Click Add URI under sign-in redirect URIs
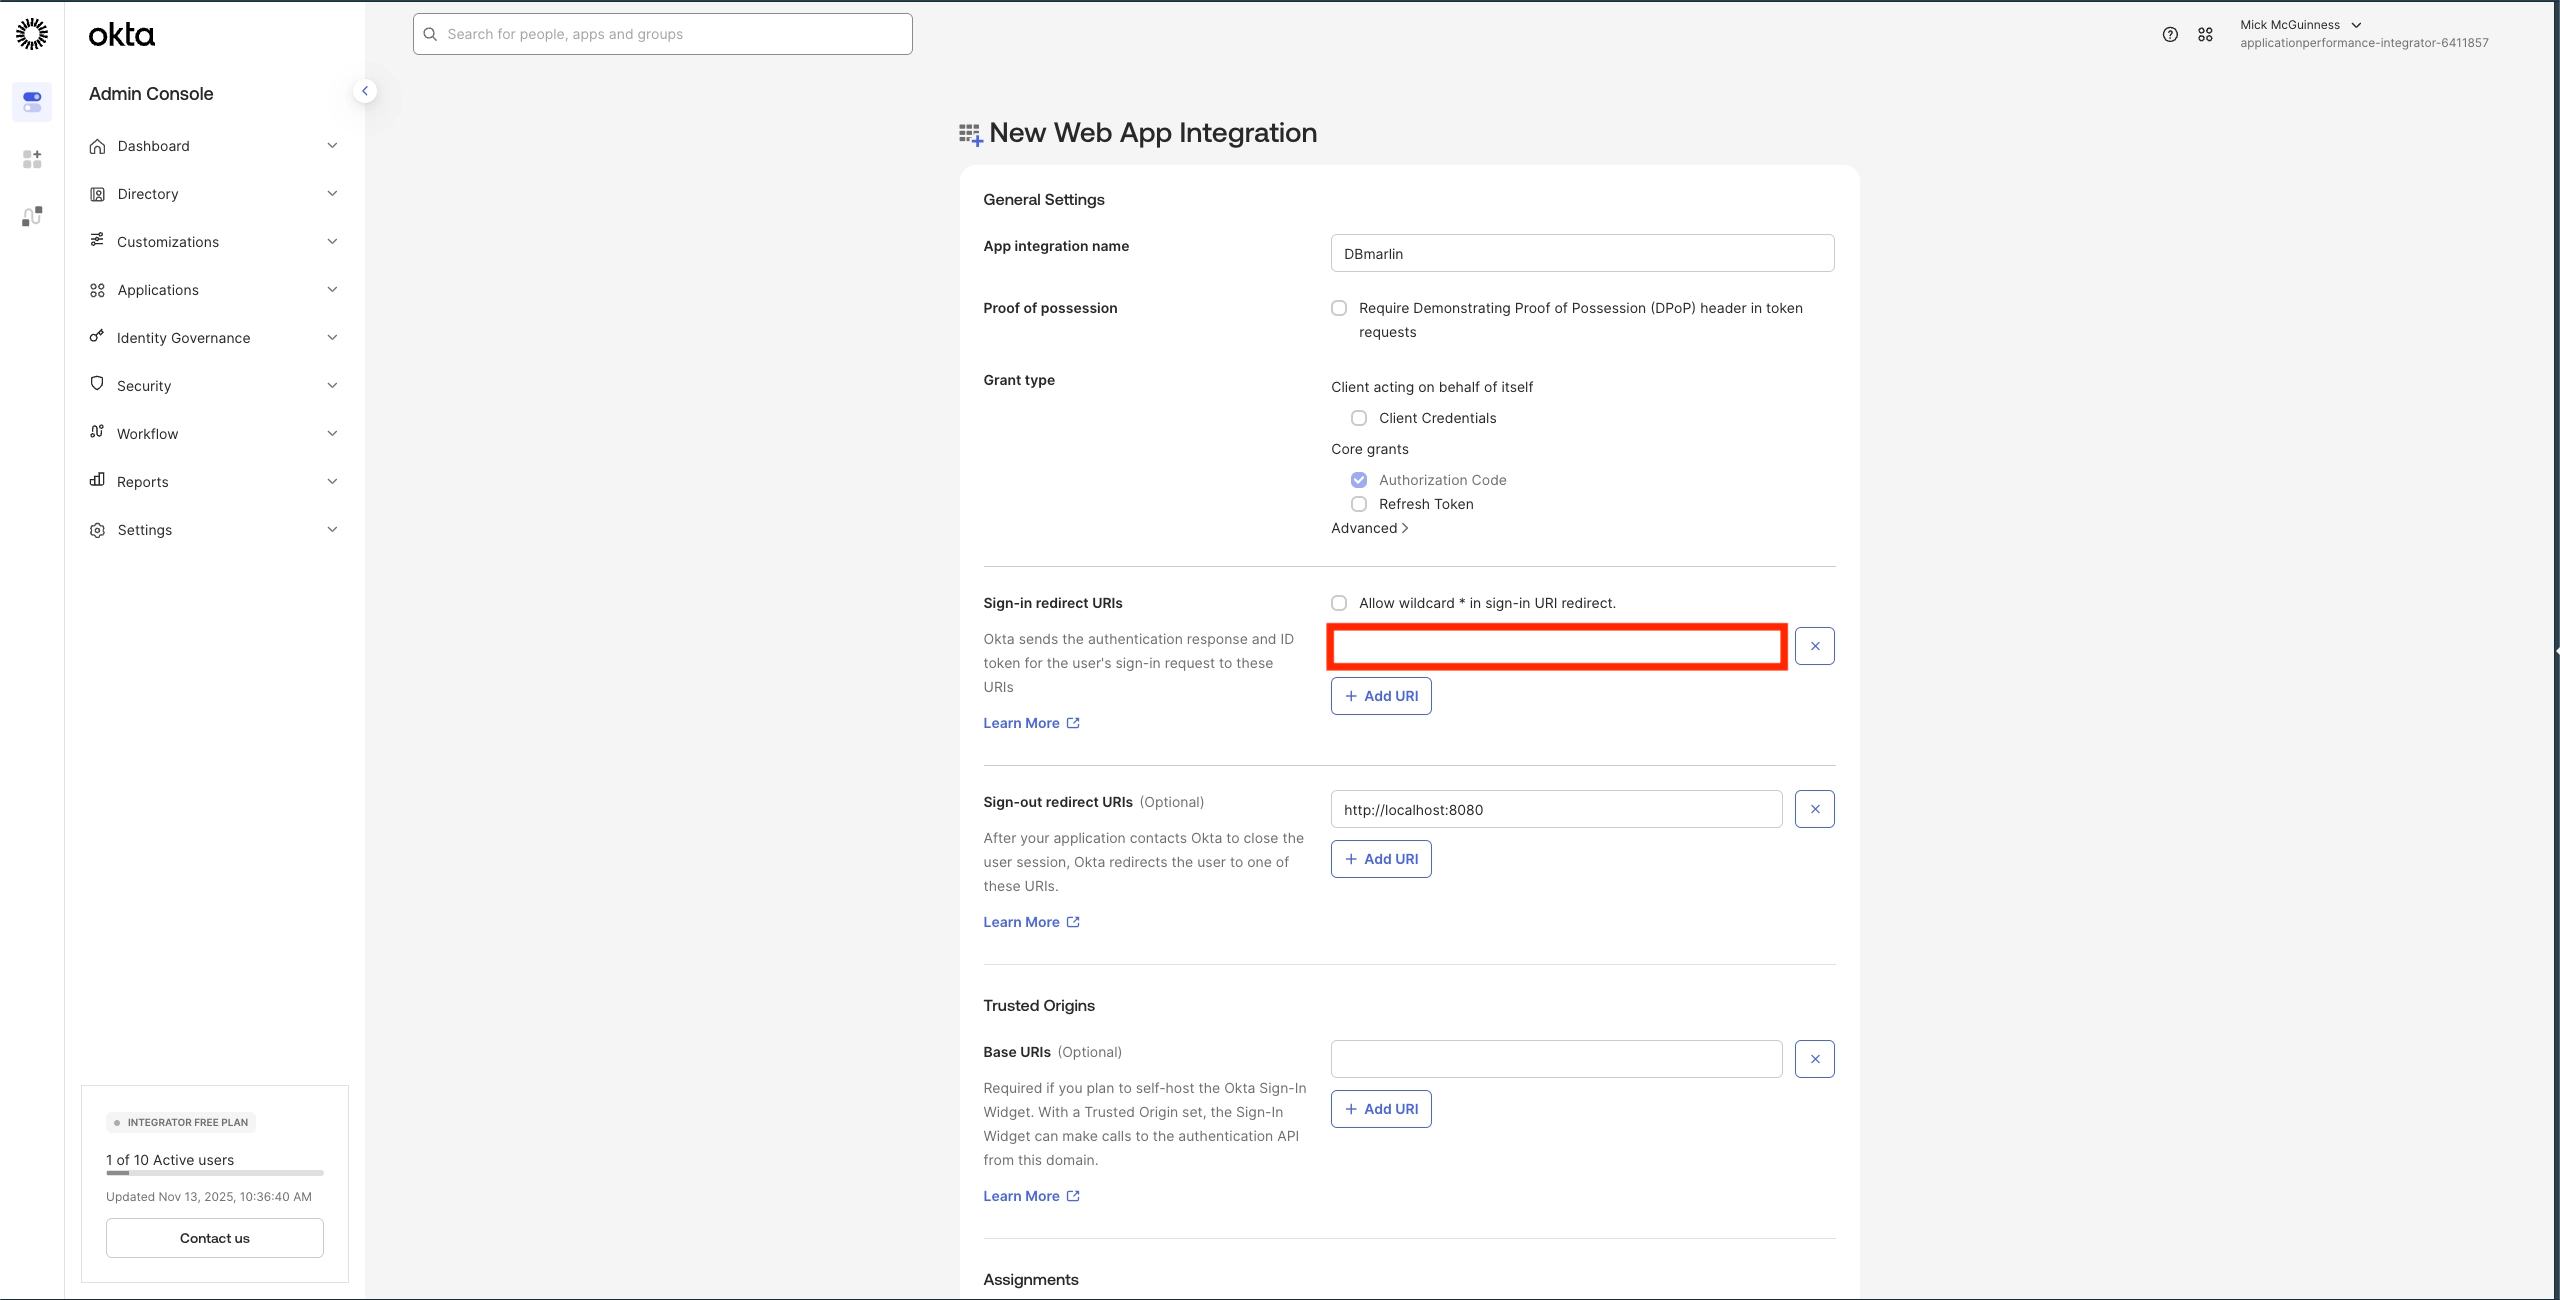Screen dimensions: 2560x1300 tap(1380, 696)
